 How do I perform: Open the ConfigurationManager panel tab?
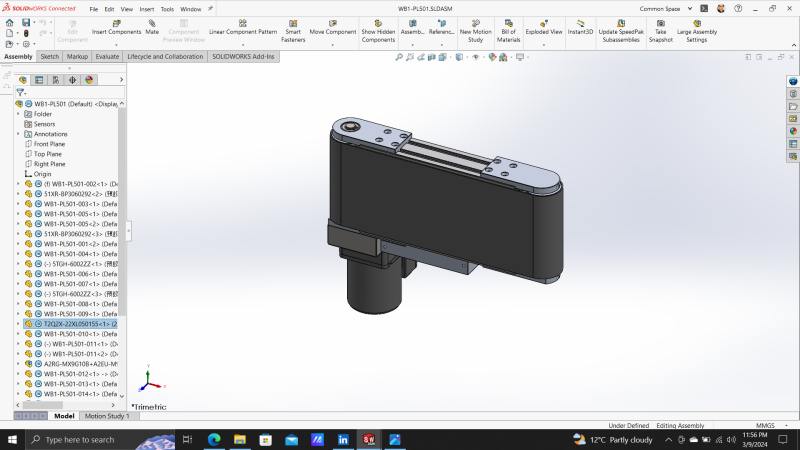[x=56, y=79]
